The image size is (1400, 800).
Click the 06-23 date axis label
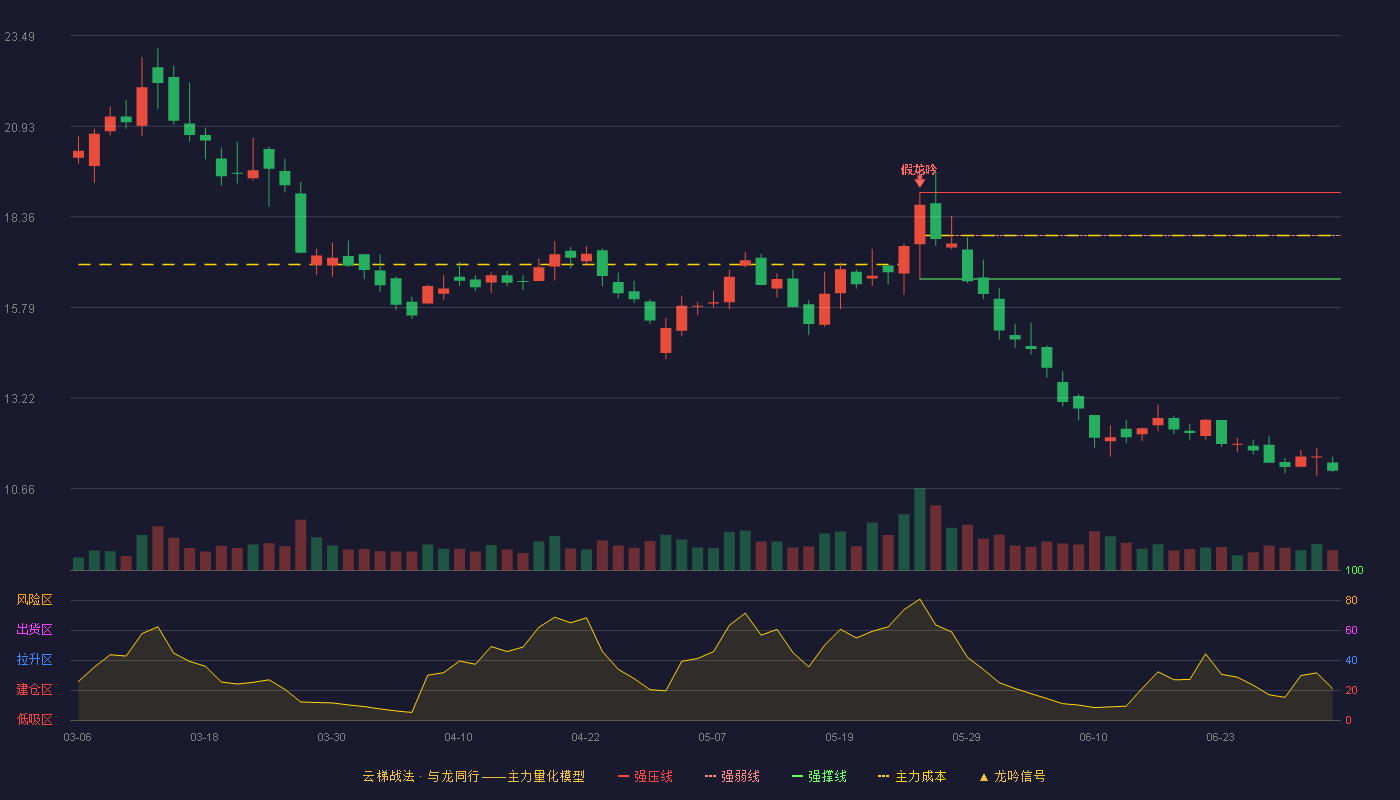[x=1220, y=737]
